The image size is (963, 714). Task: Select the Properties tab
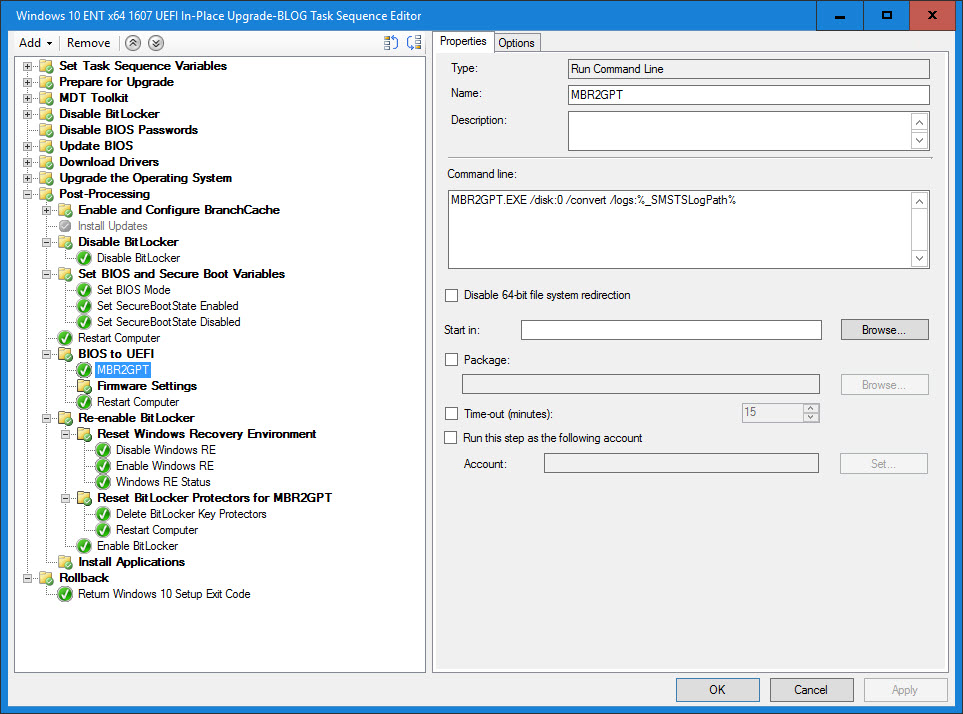(x=463, y=41)
